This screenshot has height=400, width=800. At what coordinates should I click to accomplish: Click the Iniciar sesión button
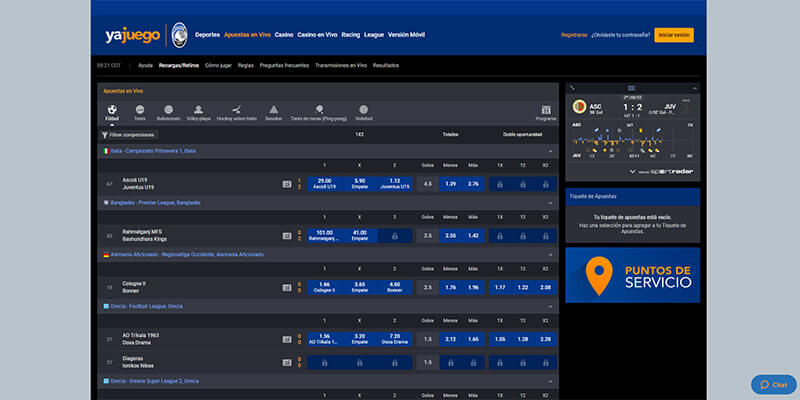(673, 35)
